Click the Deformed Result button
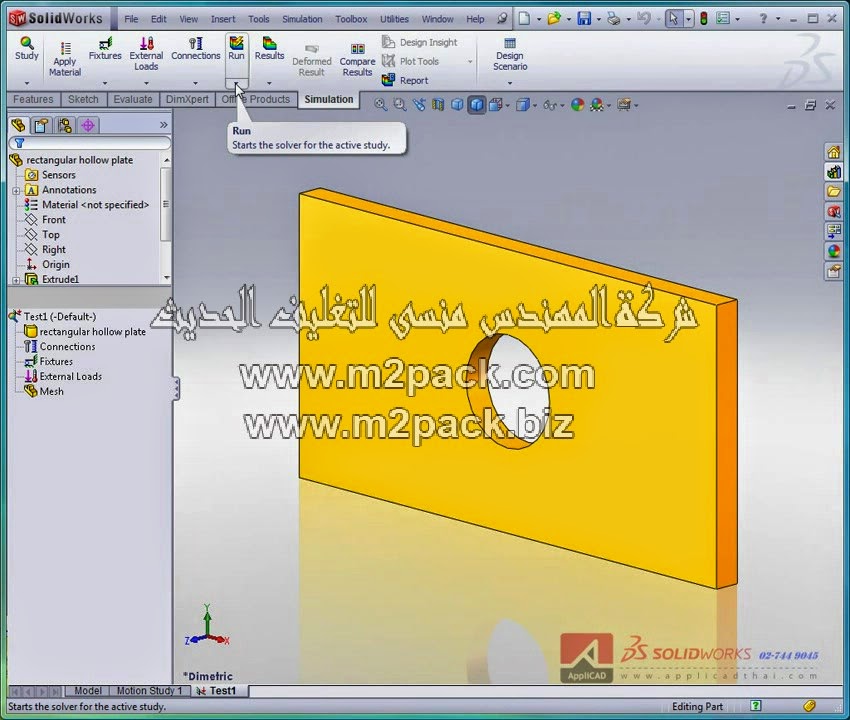Viewport: 850px width, 720px height. coord(312,60)
